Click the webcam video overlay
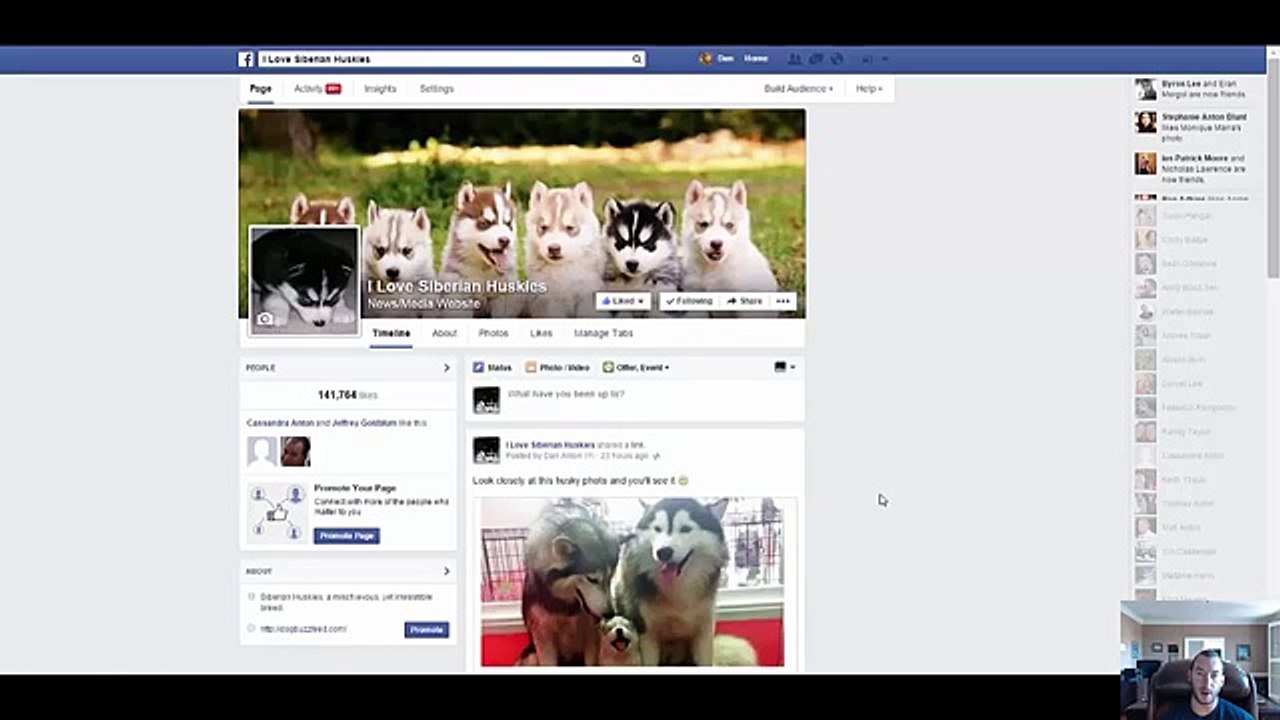Screen dimensions: 1280x720 pyautogui.click(x=1200, y=660)
